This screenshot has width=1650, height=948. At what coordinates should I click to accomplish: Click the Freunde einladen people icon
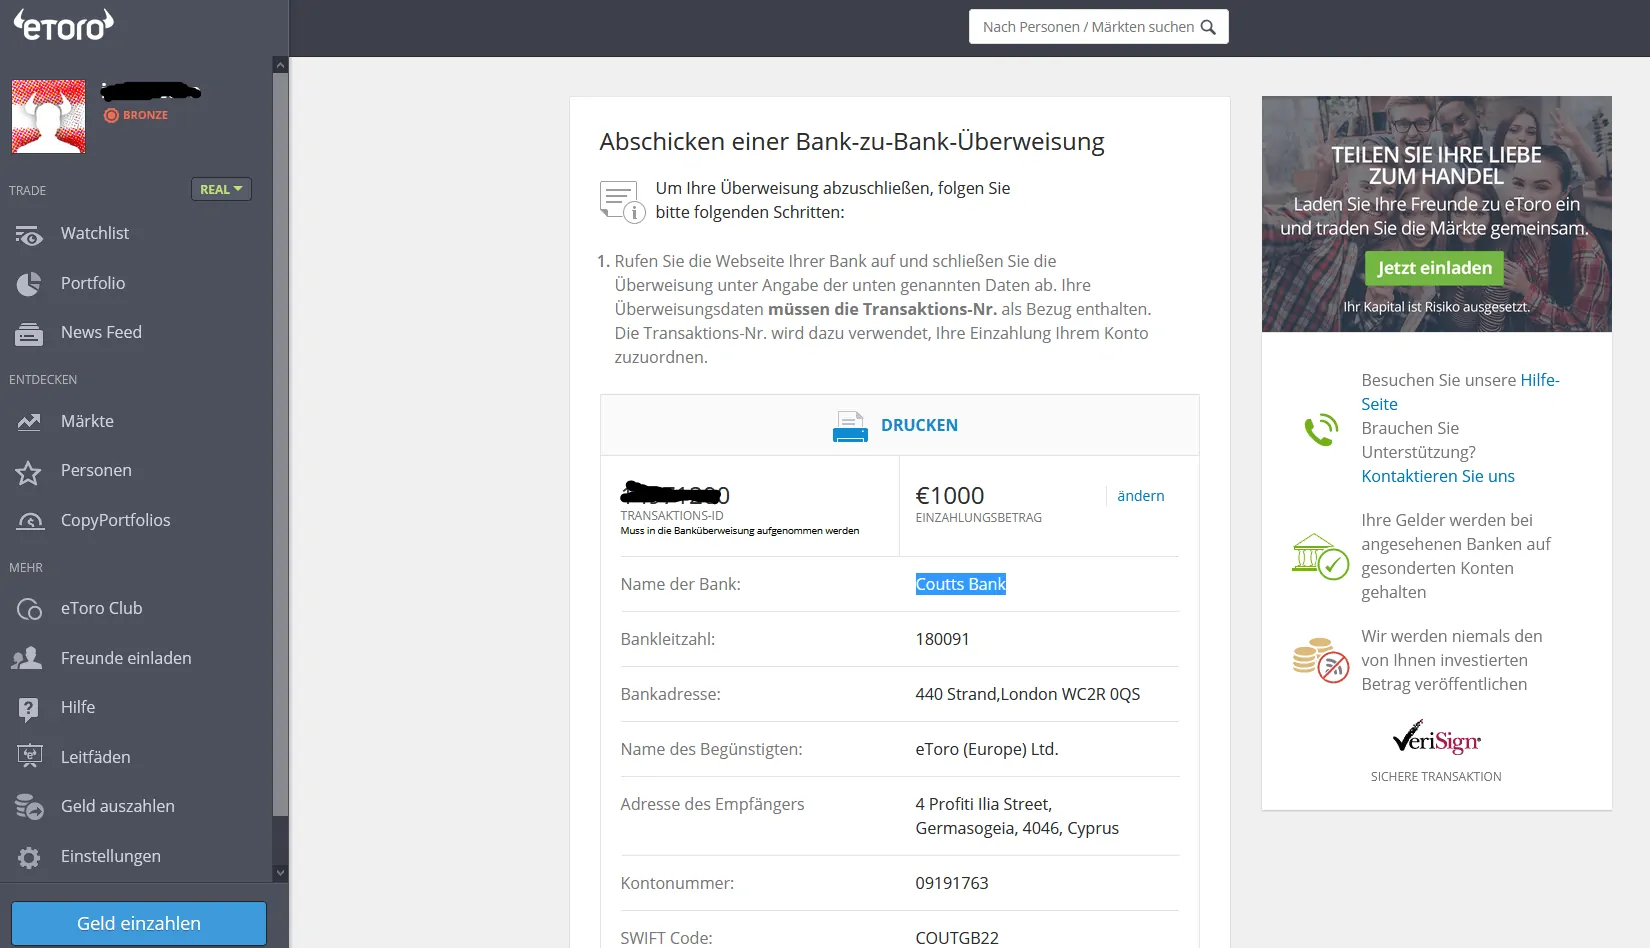click(27, 658)
